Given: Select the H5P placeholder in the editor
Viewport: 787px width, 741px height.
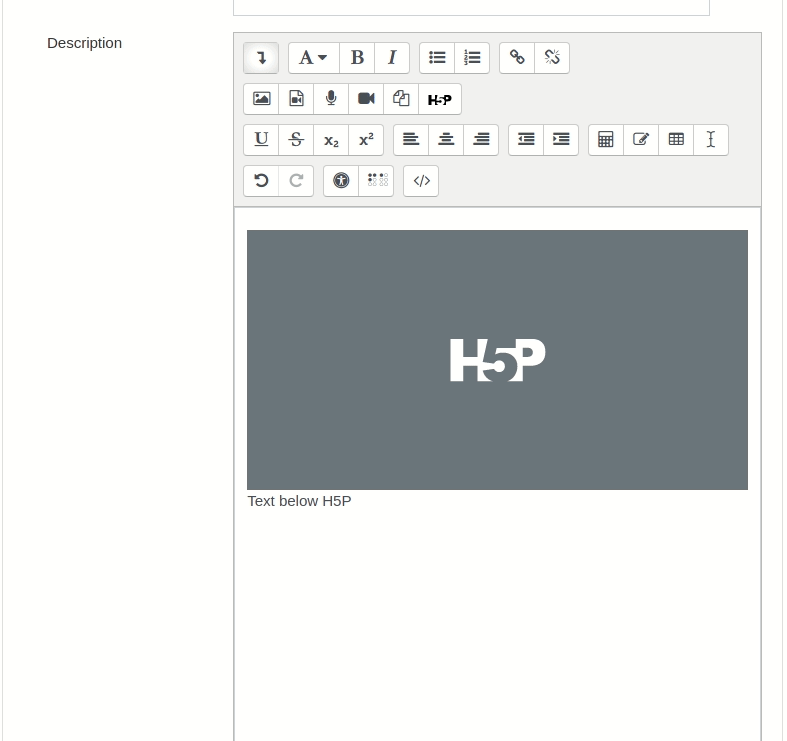Looking at the screenshot, I should coord(497,360).
